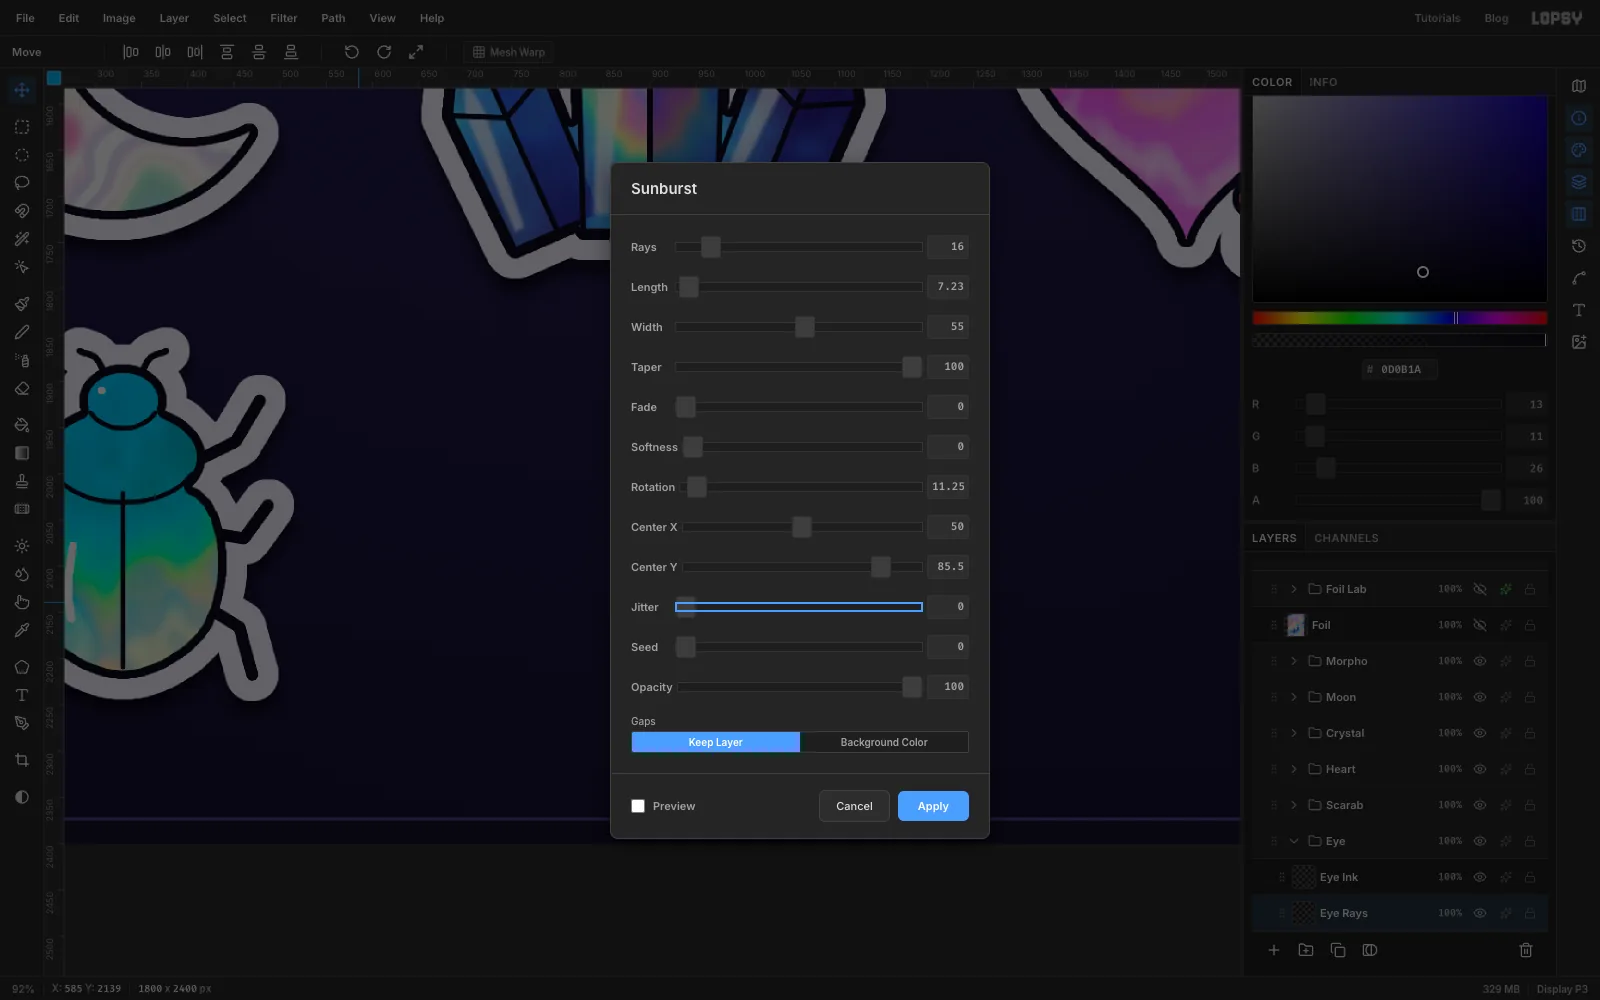Open the Filter menu
The height and width of the screenshot is (1000, 1600).
[283, 18]
